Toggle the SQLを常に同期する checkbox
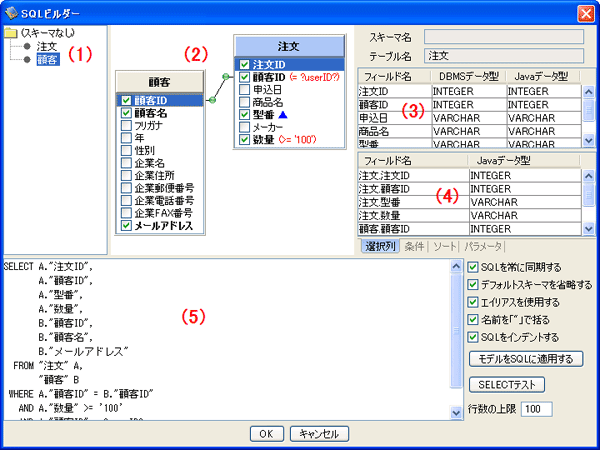The width and height of the screenshot is (600, 450). point(474,266)
